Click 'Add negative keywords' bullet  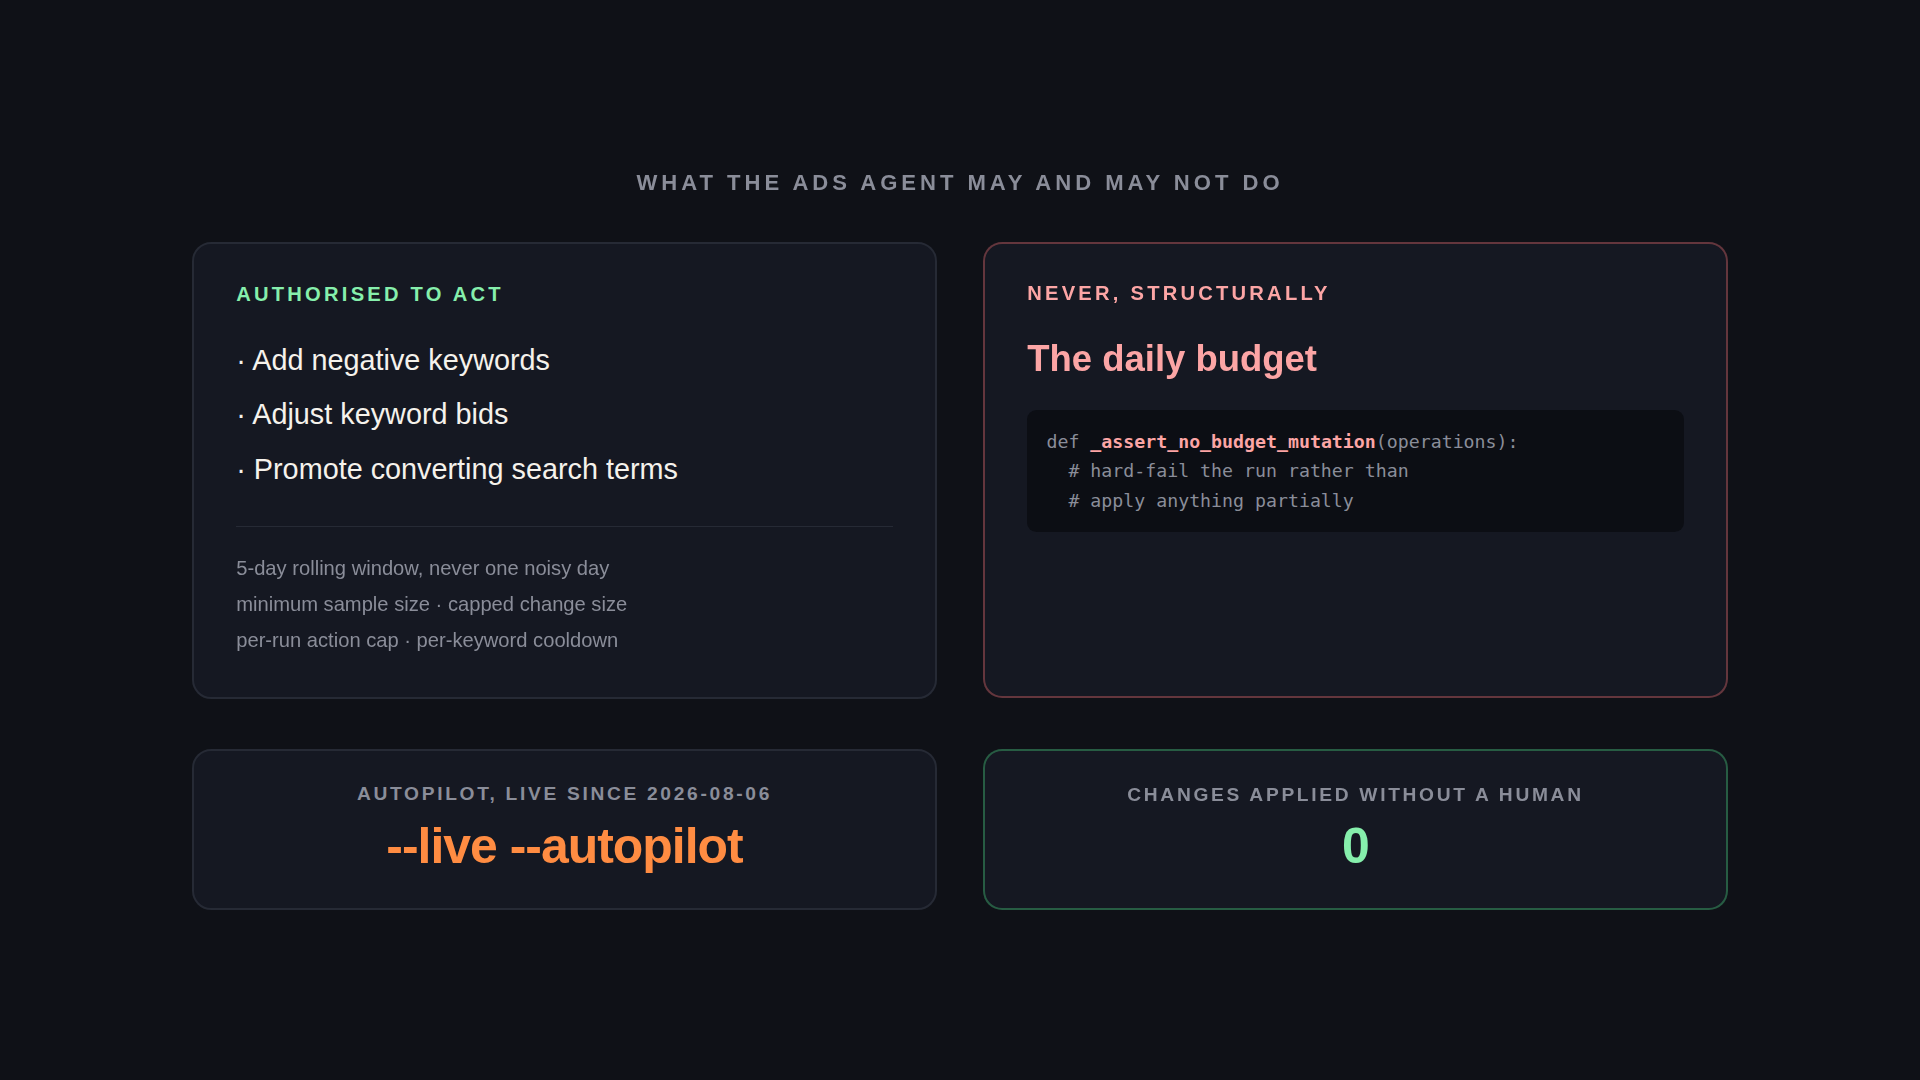click(393, 360)
